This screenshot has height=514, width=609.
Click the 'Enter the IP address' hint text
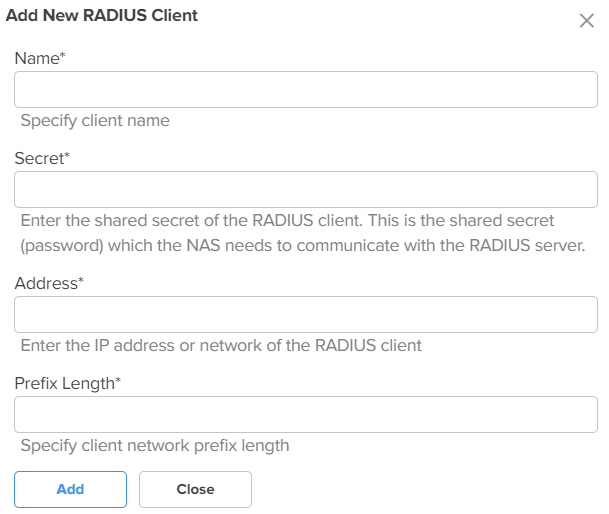pyautogui.click(x=221, y=345)
